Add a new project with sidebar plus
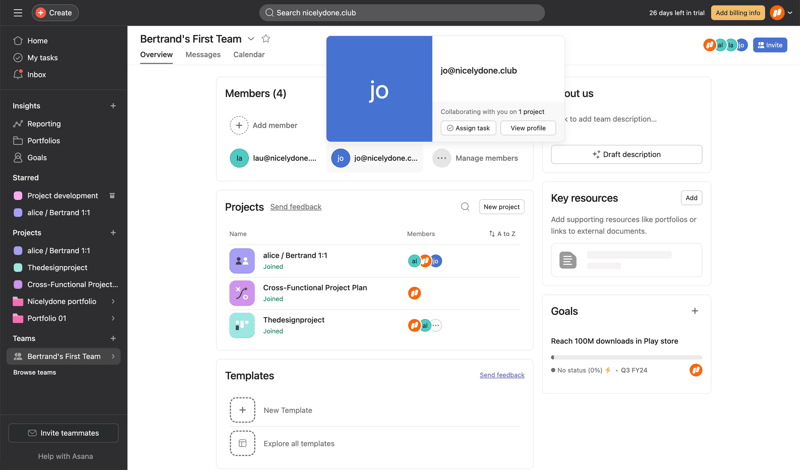Screen dimensions: 800x470 coord(113,233)
